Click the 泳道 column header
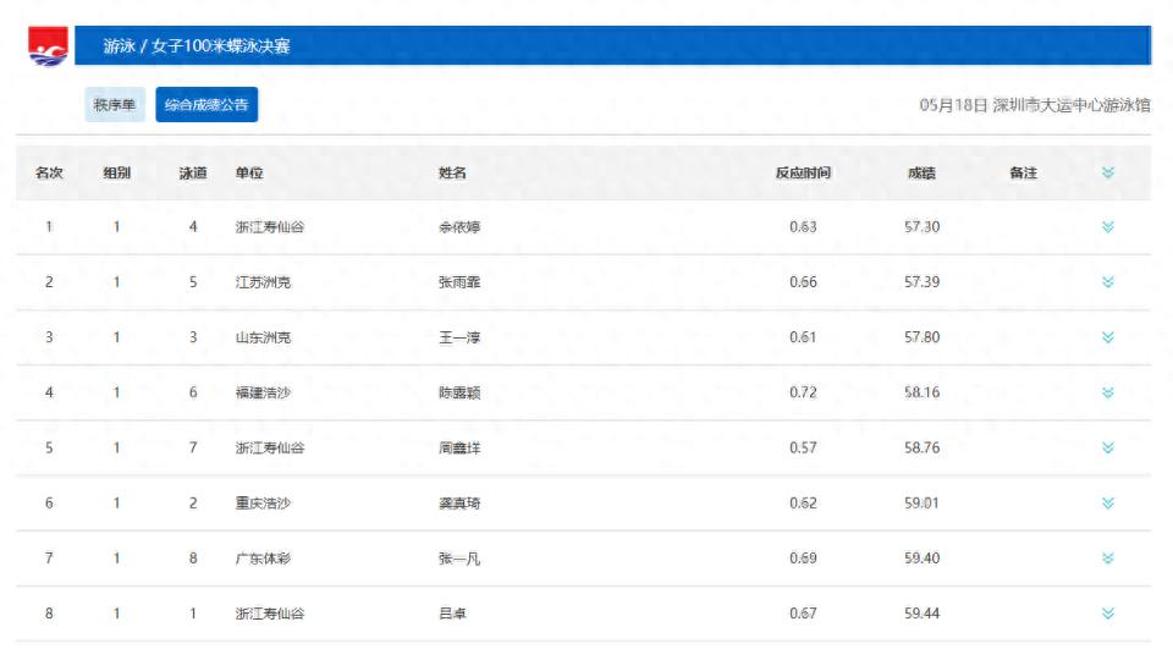Viewport: 1173px width, 660px height. 193,173
